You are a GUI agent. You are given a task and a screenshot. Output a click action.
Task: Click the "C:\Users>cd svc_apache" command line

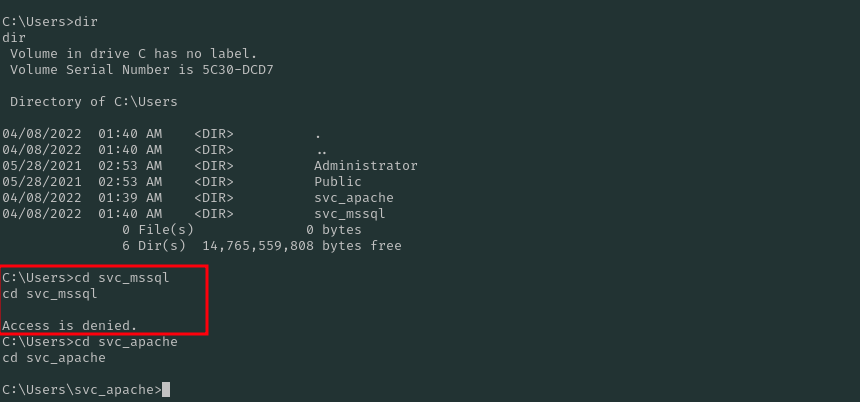[x=89, y=342]
